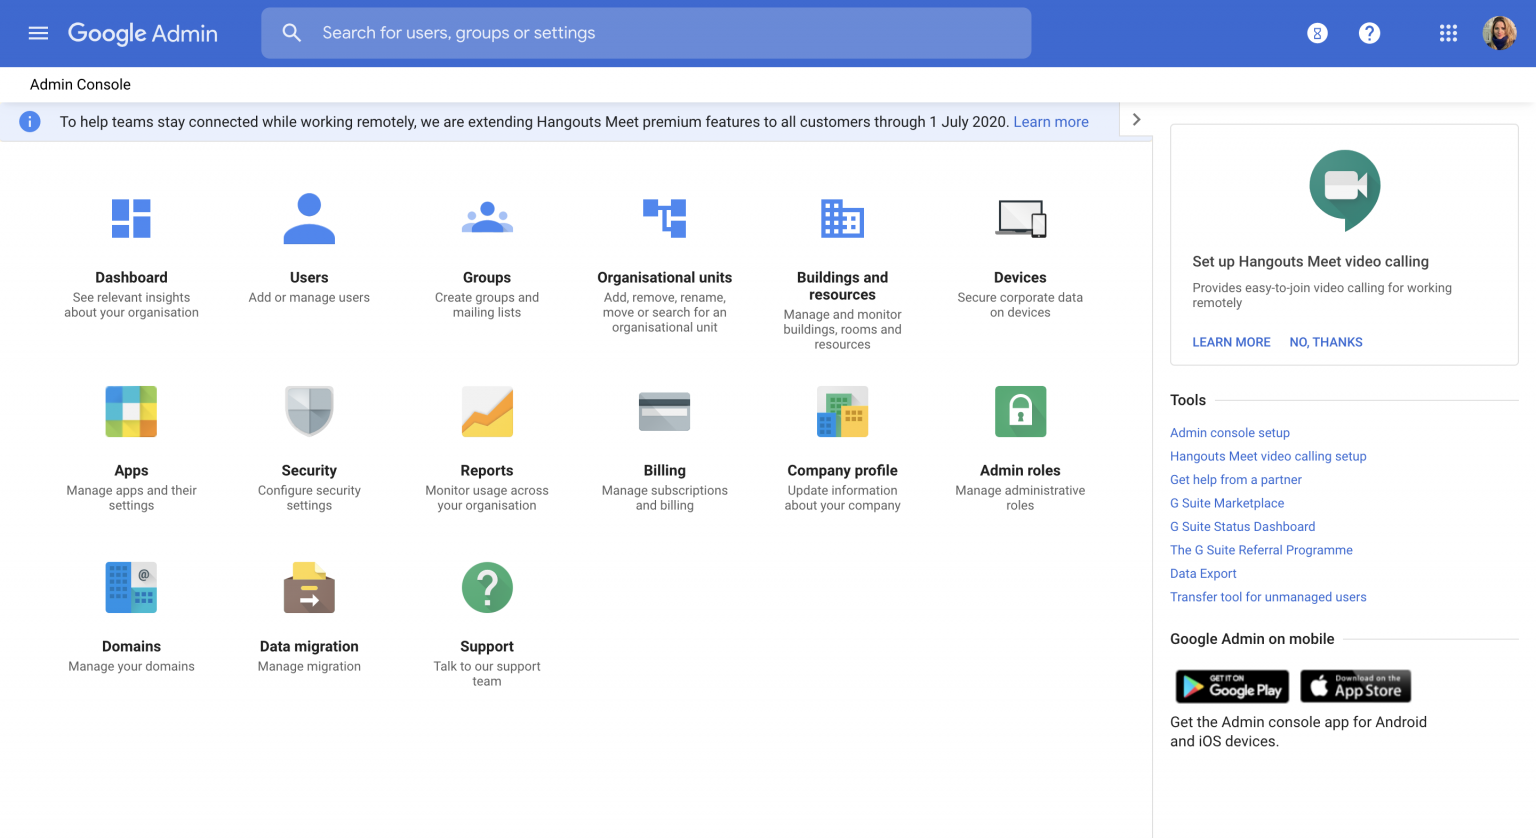Open the Billing section icon
Viewport: 1536px width, 838px height.
click(x=665, y=411)
